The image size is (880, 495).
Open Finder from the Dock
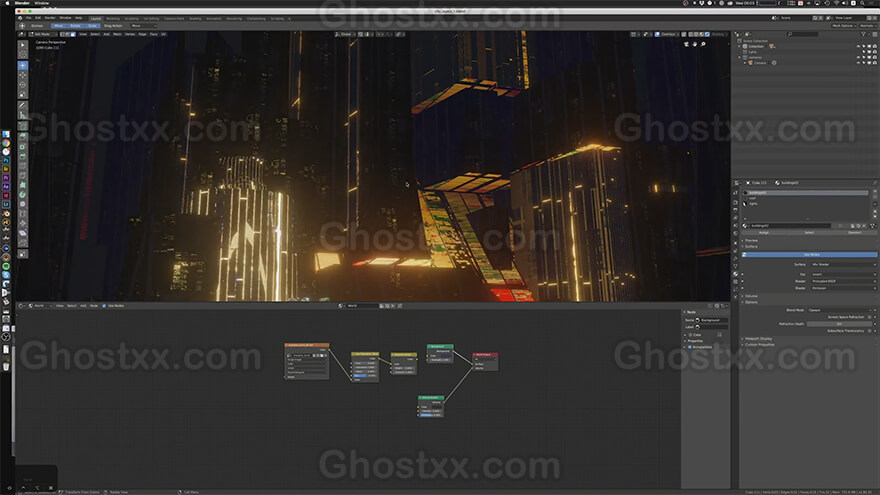point(6,134)
